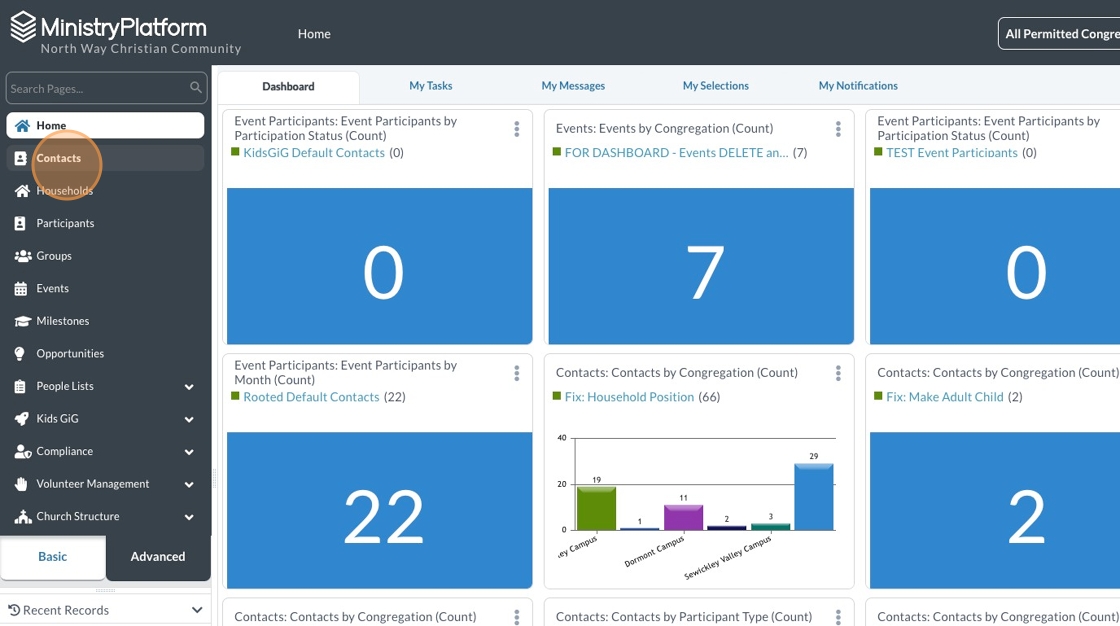Open the Fix: Make Adult Child link
This screenshot has height=626, width=1120.
(944, 397)
